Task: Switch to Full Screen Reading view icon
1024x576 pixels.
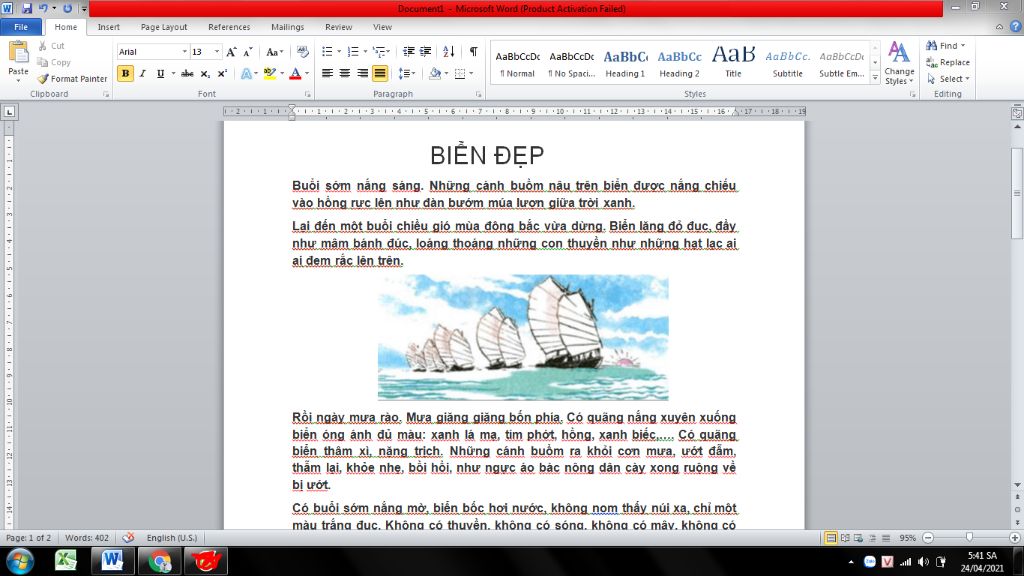Action: point(845,538)
